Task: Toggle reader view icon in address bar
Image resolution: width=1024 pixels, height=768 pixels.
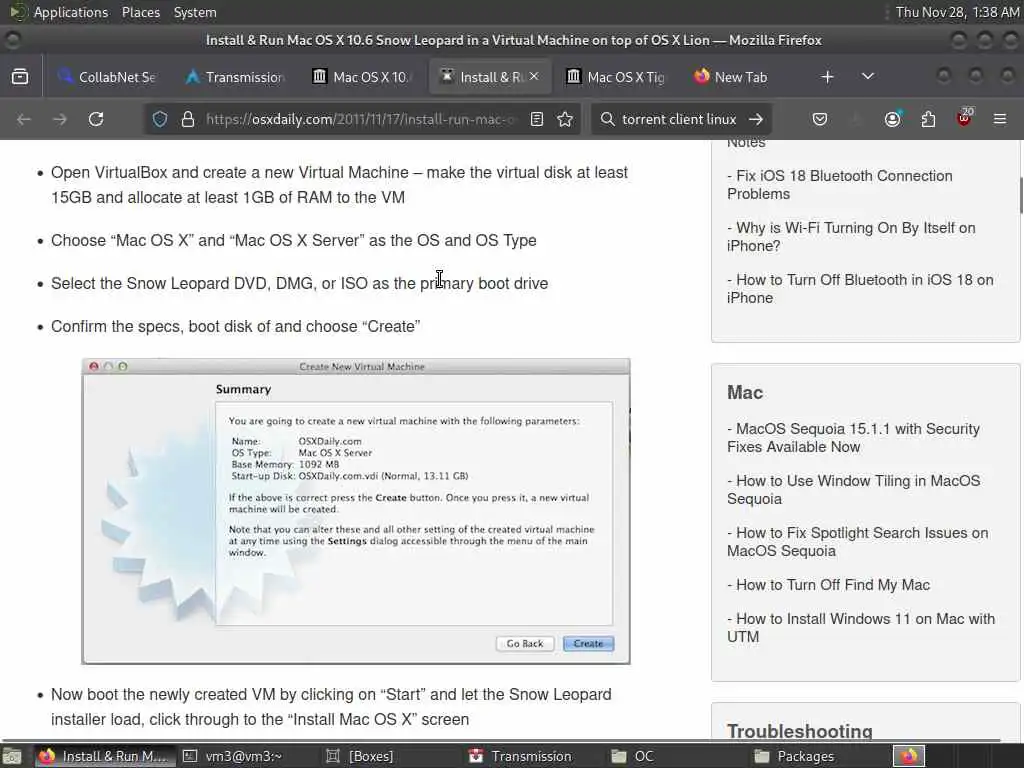Action: (x=537, y=120)
